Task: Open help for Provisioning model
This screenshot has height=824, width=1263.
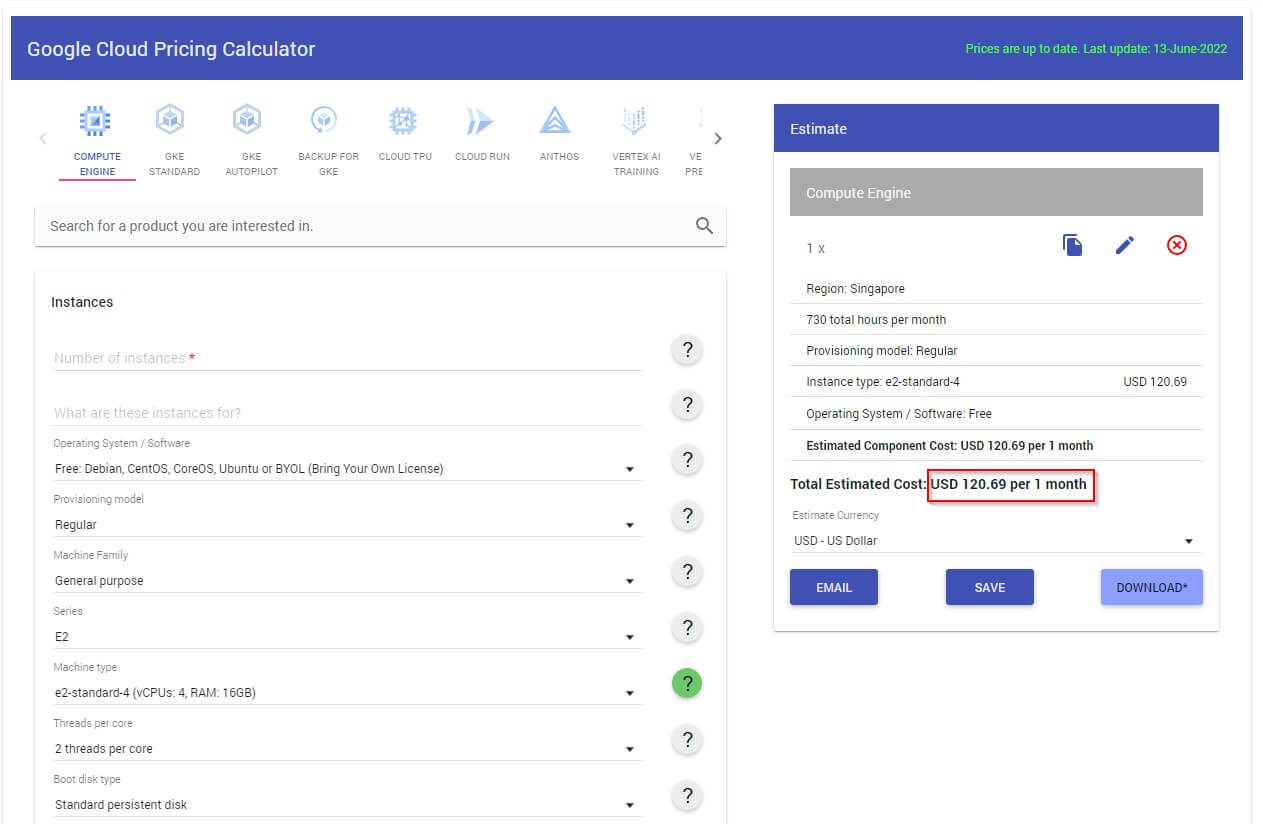Action: point(687,516)
